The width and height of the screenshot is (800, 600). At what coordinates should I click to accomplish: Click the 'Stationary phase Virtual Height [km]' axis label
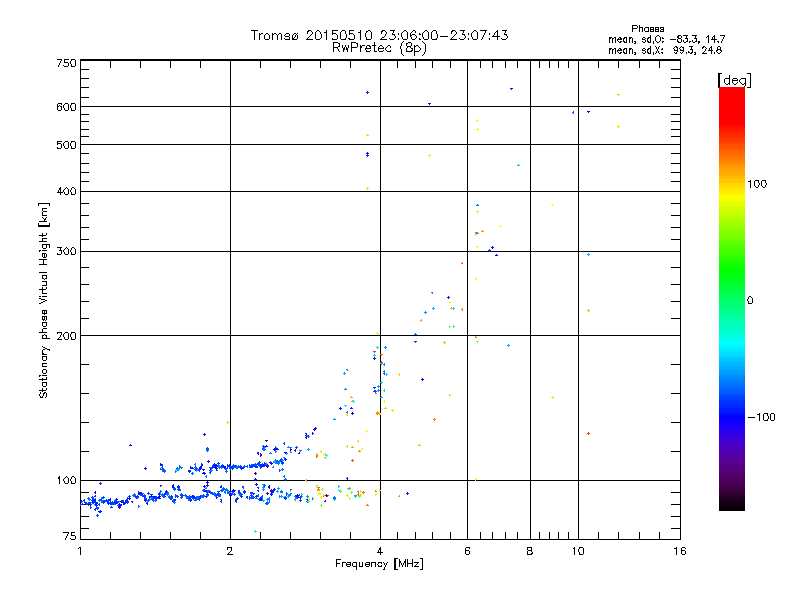pos(44,300)
